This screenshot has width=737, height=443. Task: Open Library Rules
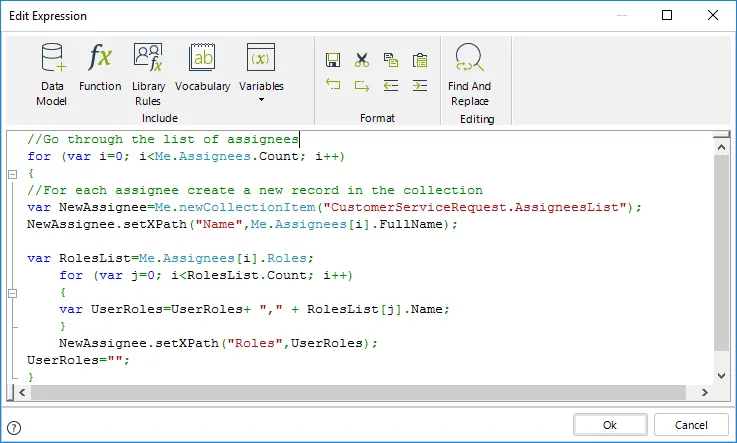click(148, 75)
